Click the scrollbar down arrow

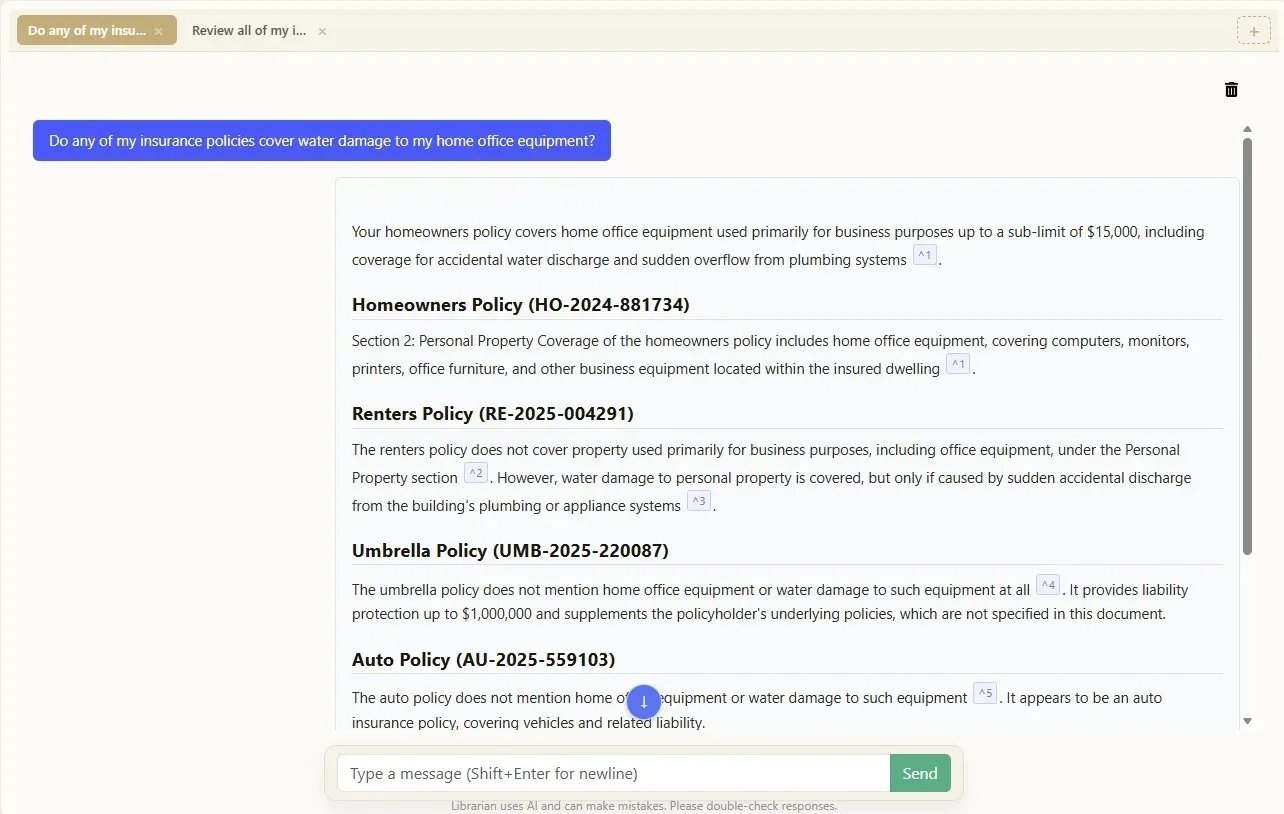click(x=1247, y=719)
